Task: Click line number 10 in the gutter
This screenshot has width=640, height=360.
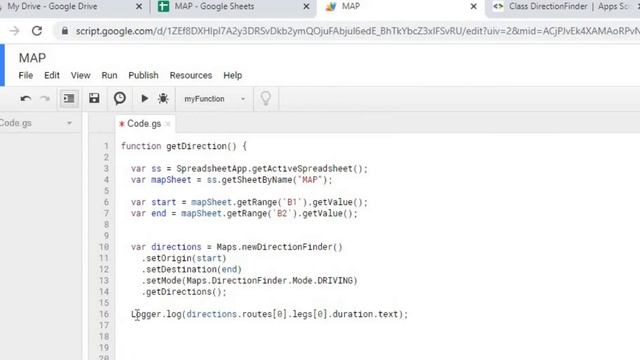Action: click(104, 247)
